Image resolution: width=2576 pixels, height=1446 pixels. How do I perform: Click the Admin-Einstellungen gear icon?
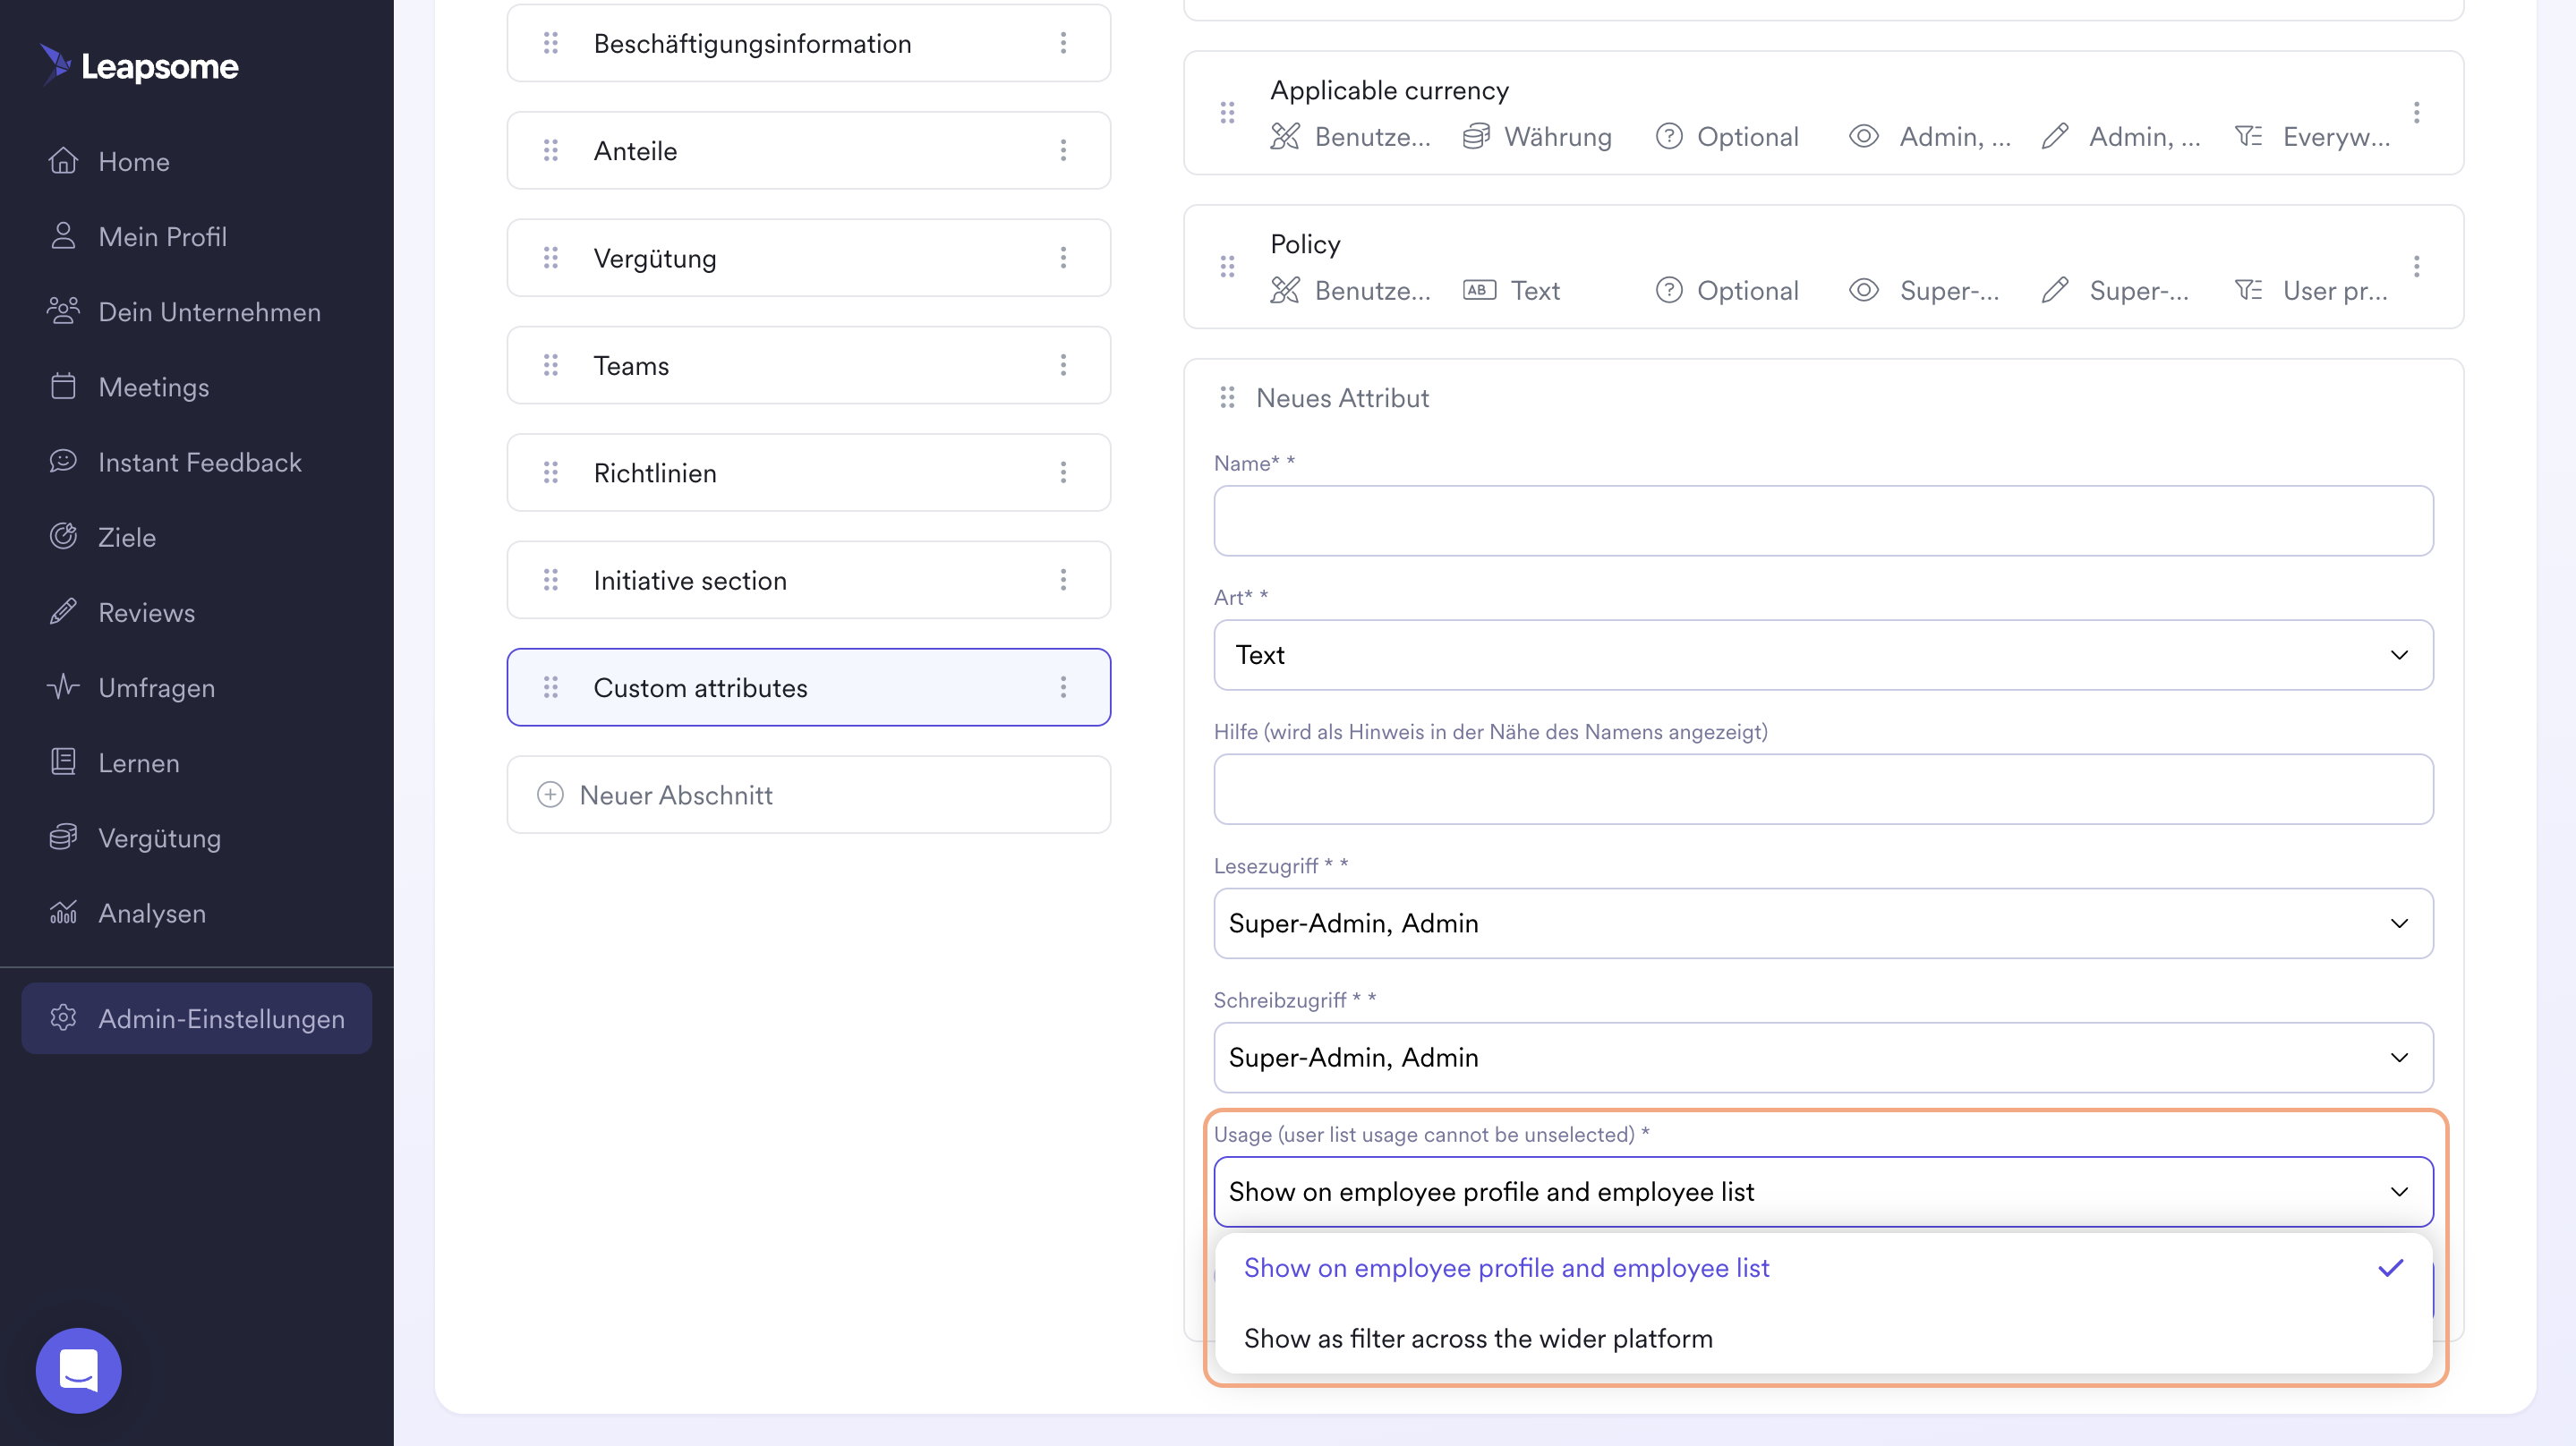(x=63, y=1017)
